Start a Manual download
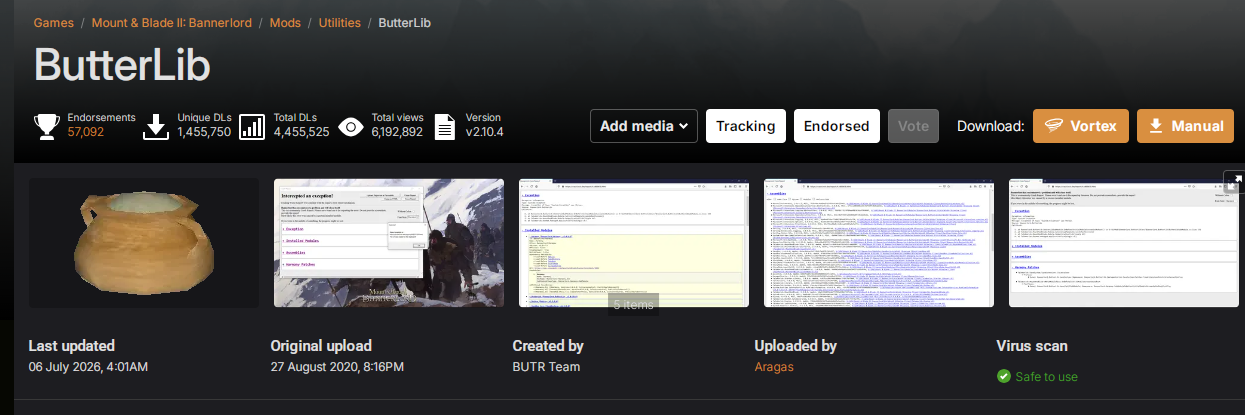Viewport: 1245px width, 415px height. 1185,126
